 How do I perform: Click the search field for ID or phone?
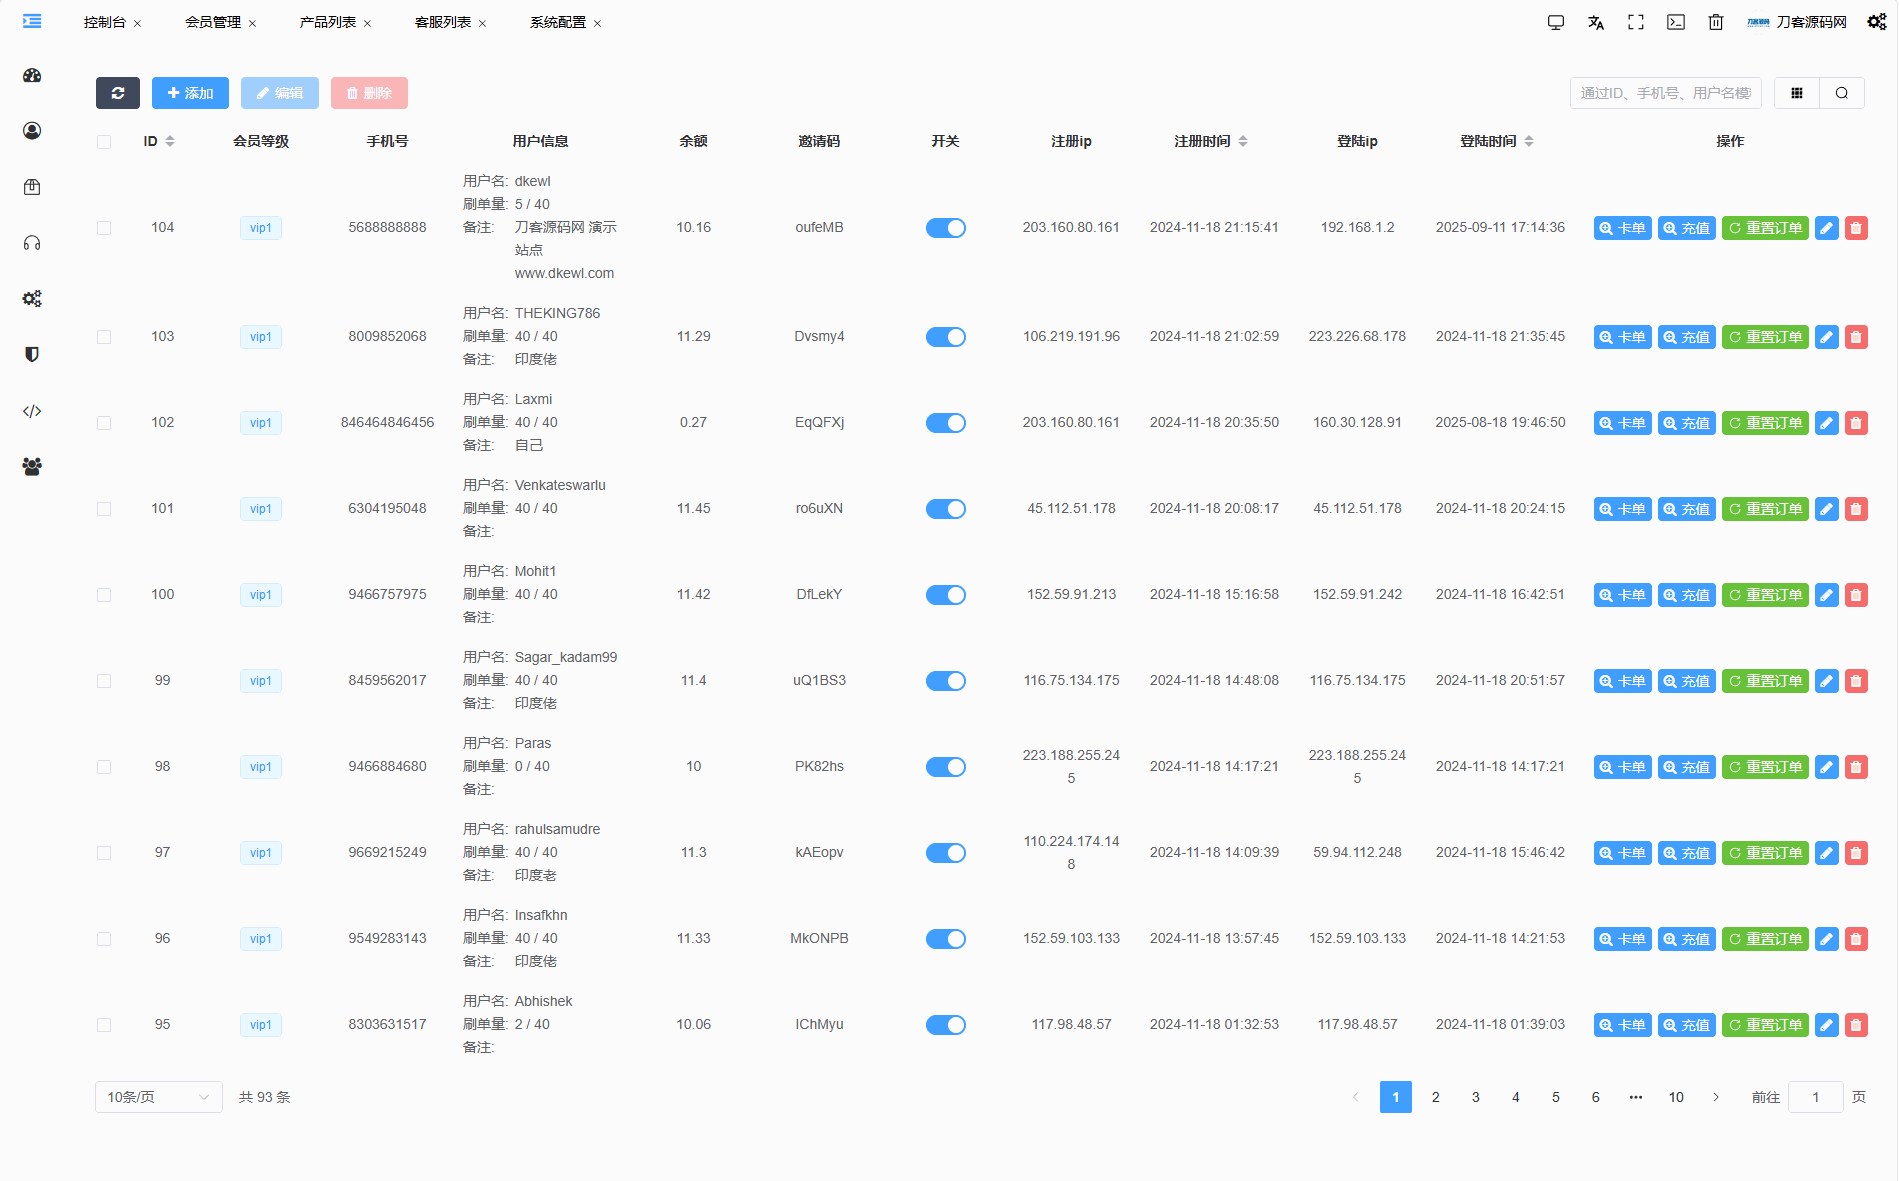[x=1665, y=93]
